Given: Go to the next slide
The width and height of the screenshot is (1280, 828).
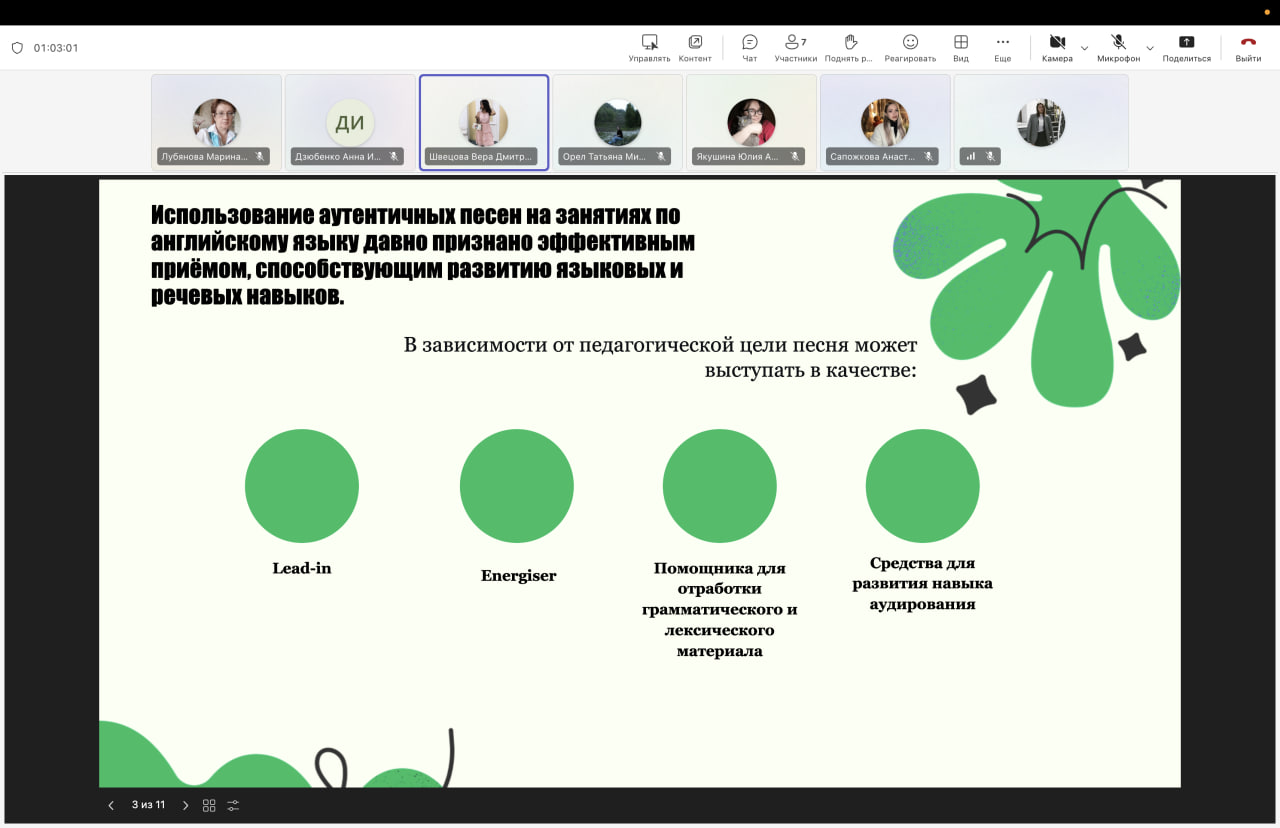Looking at the screenshot, I should [185, 805].
